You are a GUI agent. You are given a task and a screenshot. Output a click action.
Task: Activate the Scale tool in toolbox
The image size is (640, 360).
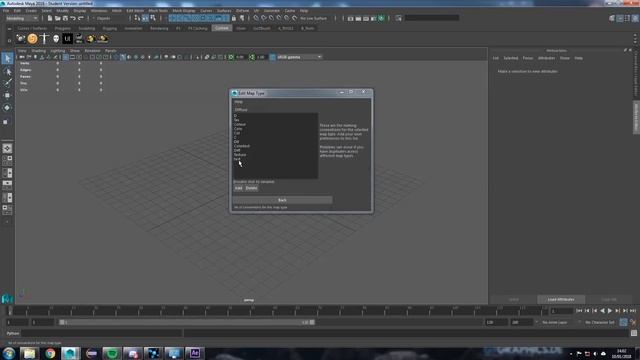[7, 121]
